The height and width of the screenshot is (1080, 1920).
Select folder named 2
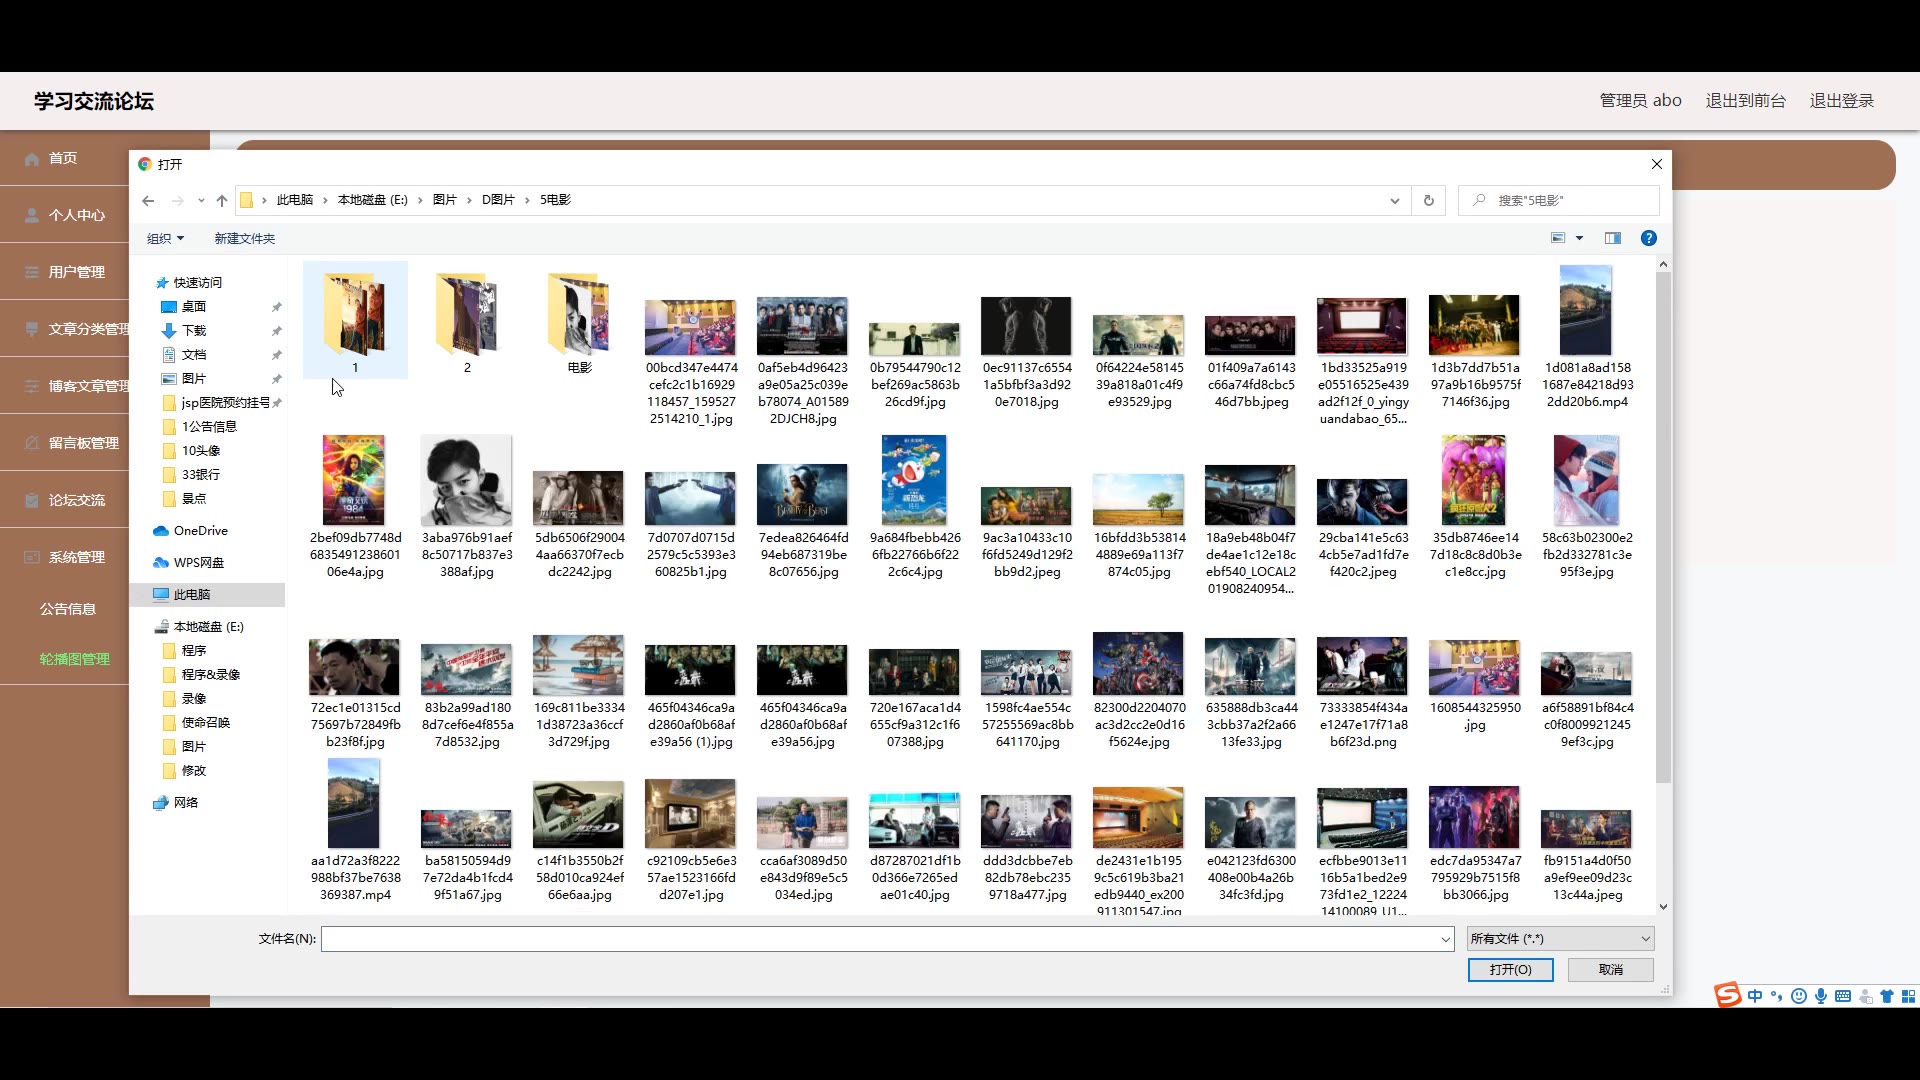pyautogui.click(x=467, y=320)
